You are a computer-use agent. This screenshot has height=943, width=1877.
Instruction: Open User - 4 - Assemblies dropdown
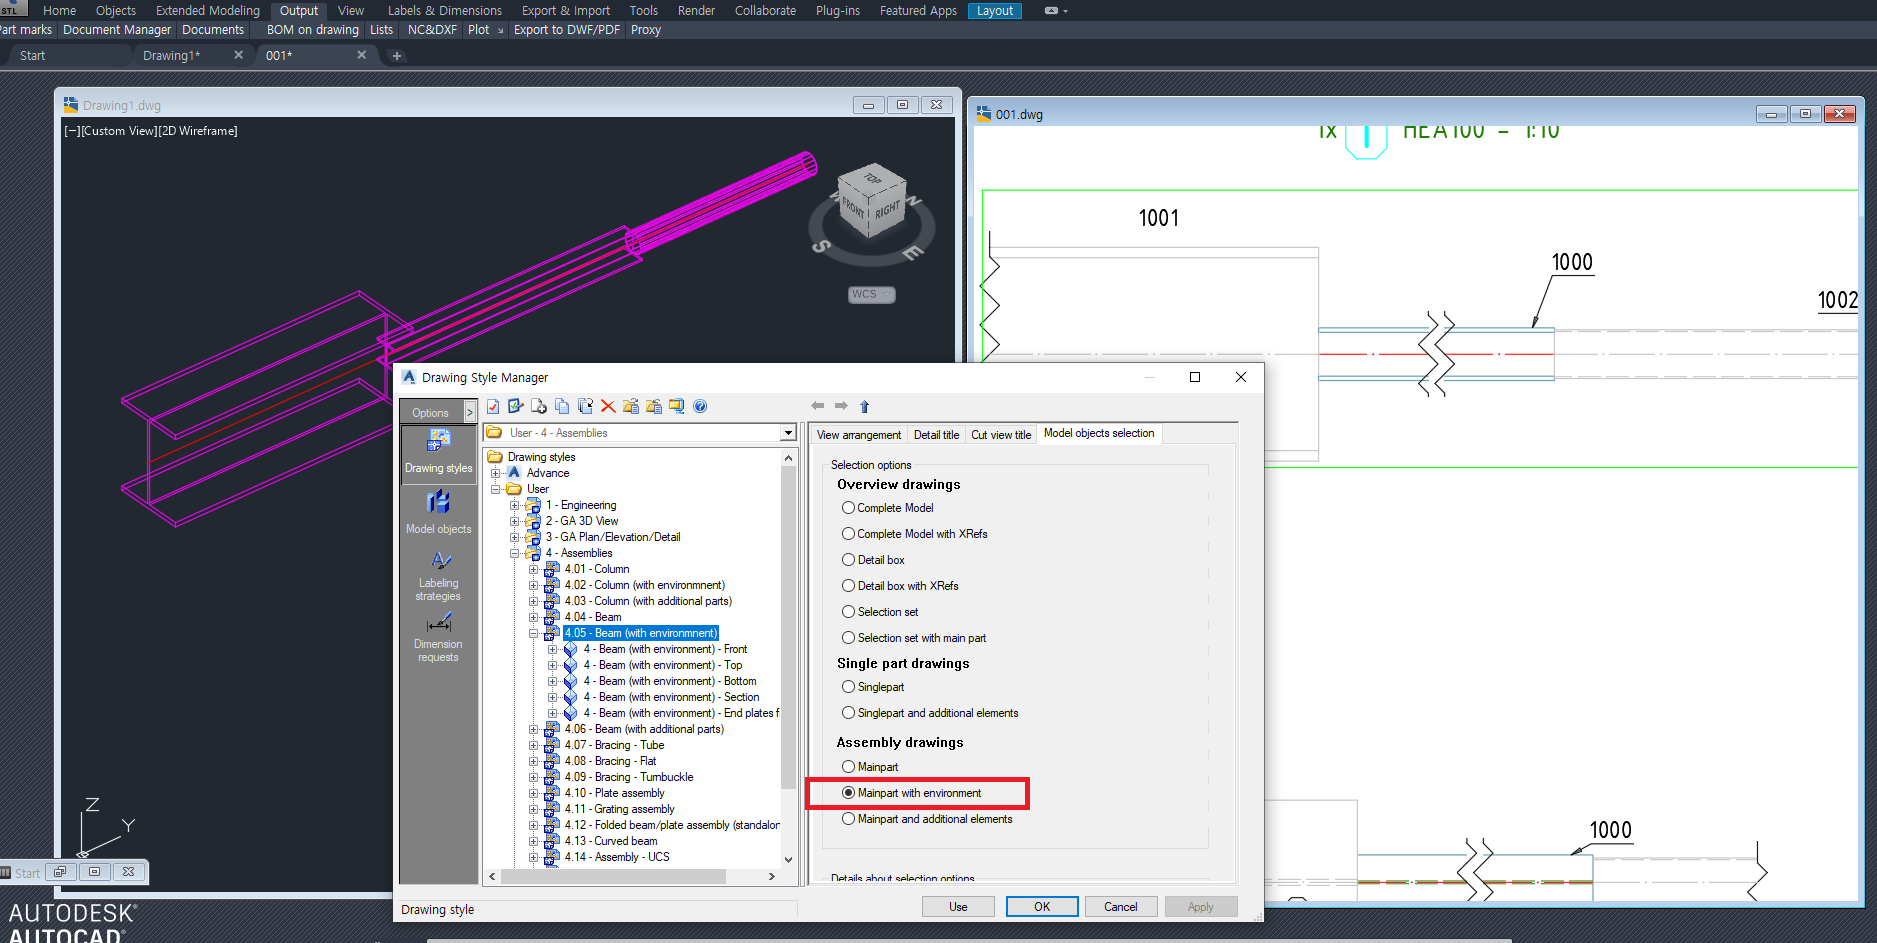click(x=788, y=433)
